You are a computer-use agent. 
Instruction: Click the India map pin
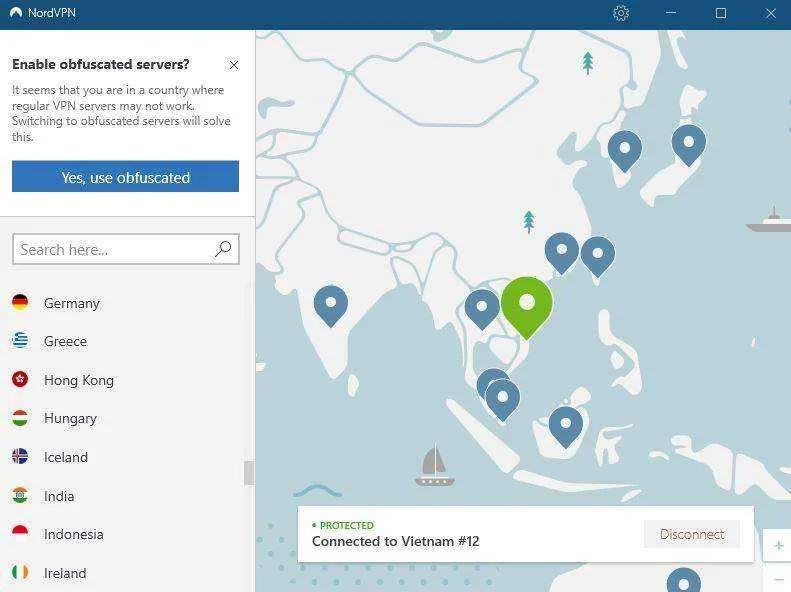tap(331, 305)
